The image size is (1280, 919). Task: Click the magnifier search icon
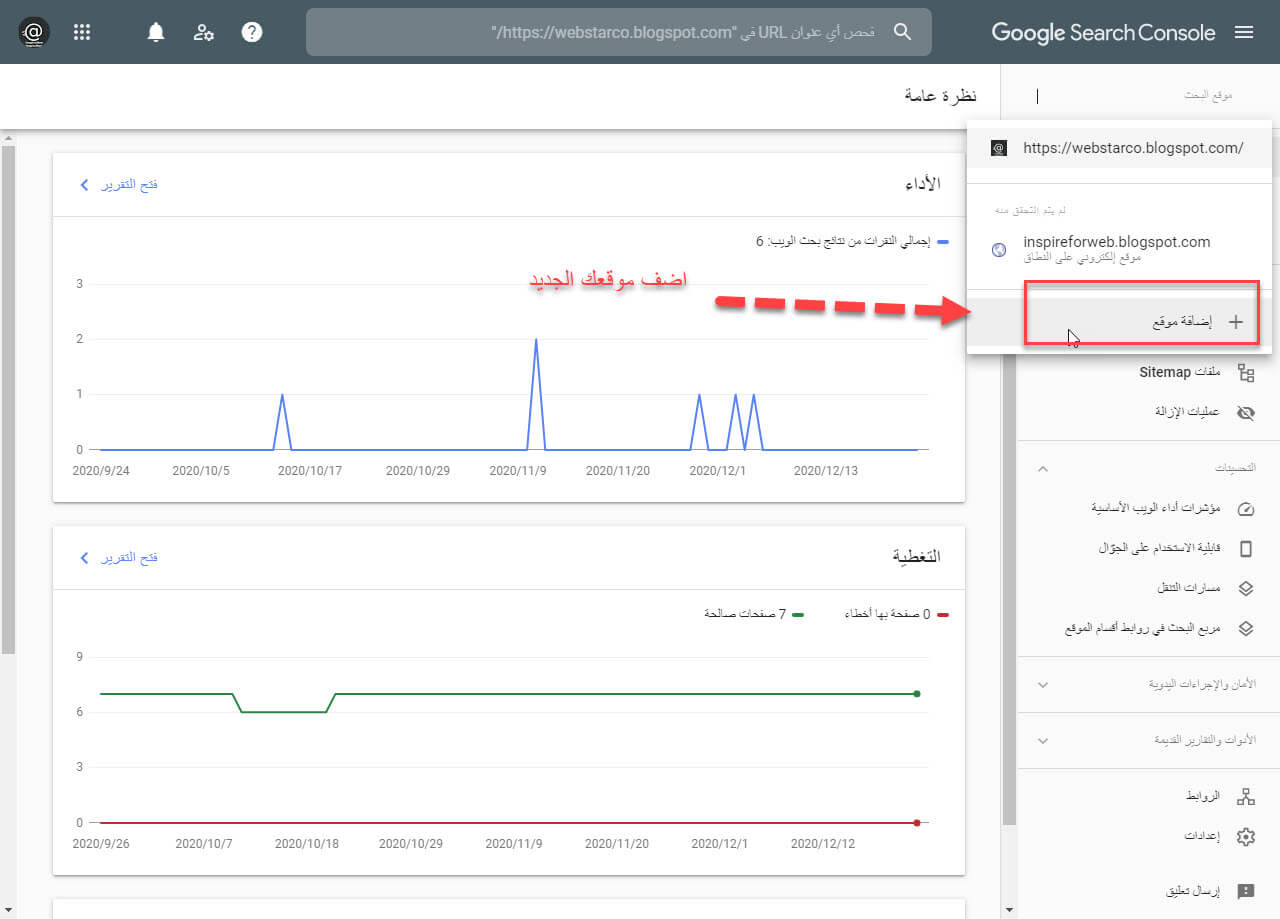click(x=902, y=32)
